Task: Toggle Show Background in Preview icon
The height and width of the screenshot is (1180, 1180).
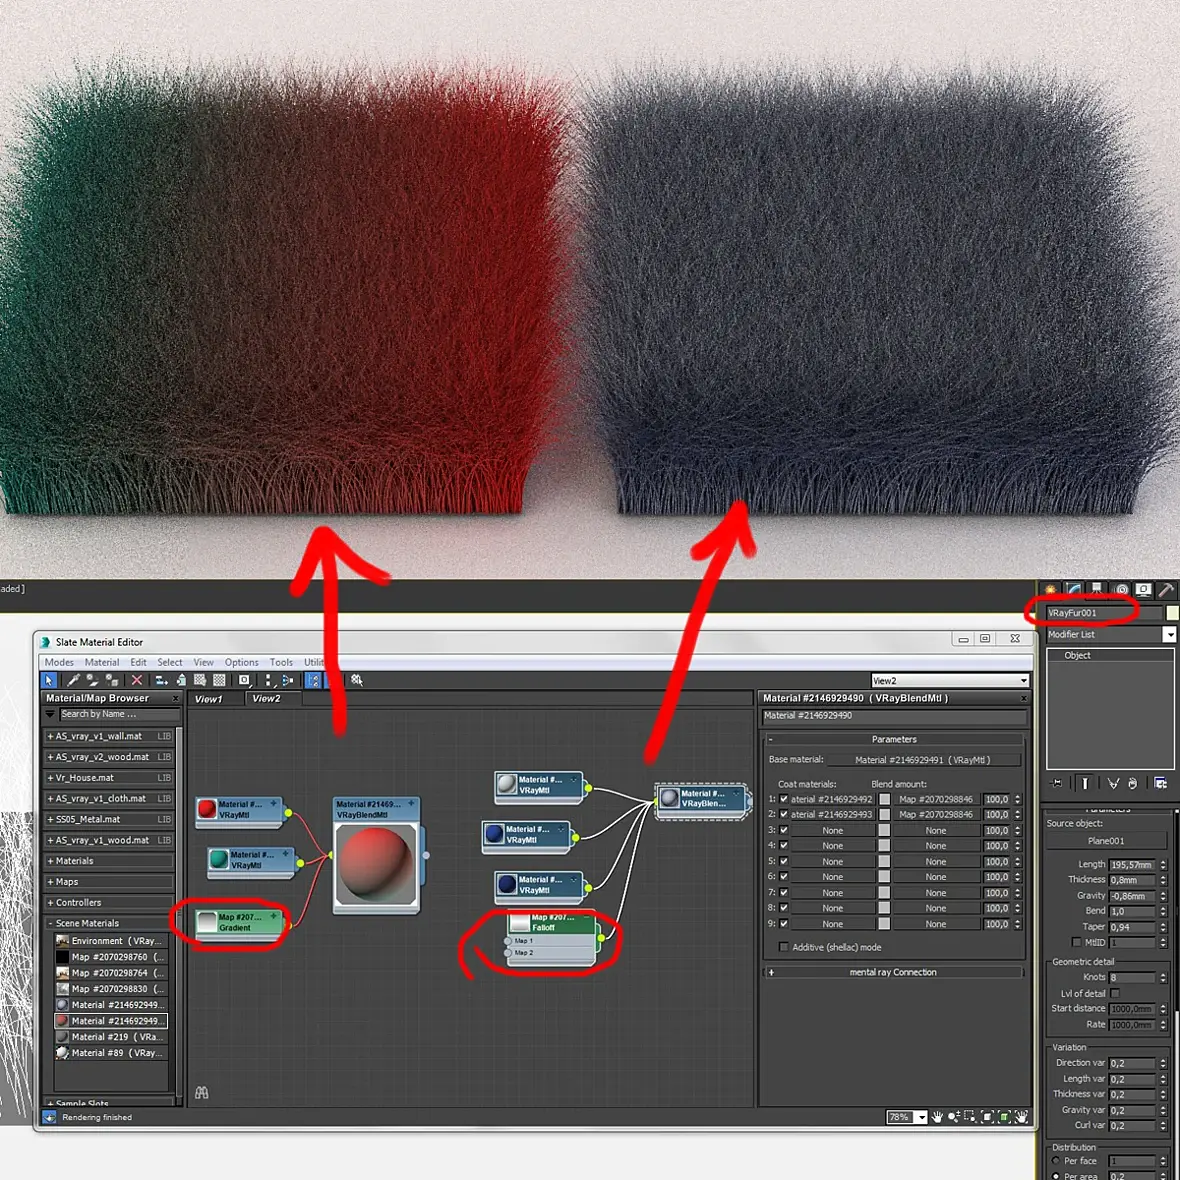Action: coord(219,680)
